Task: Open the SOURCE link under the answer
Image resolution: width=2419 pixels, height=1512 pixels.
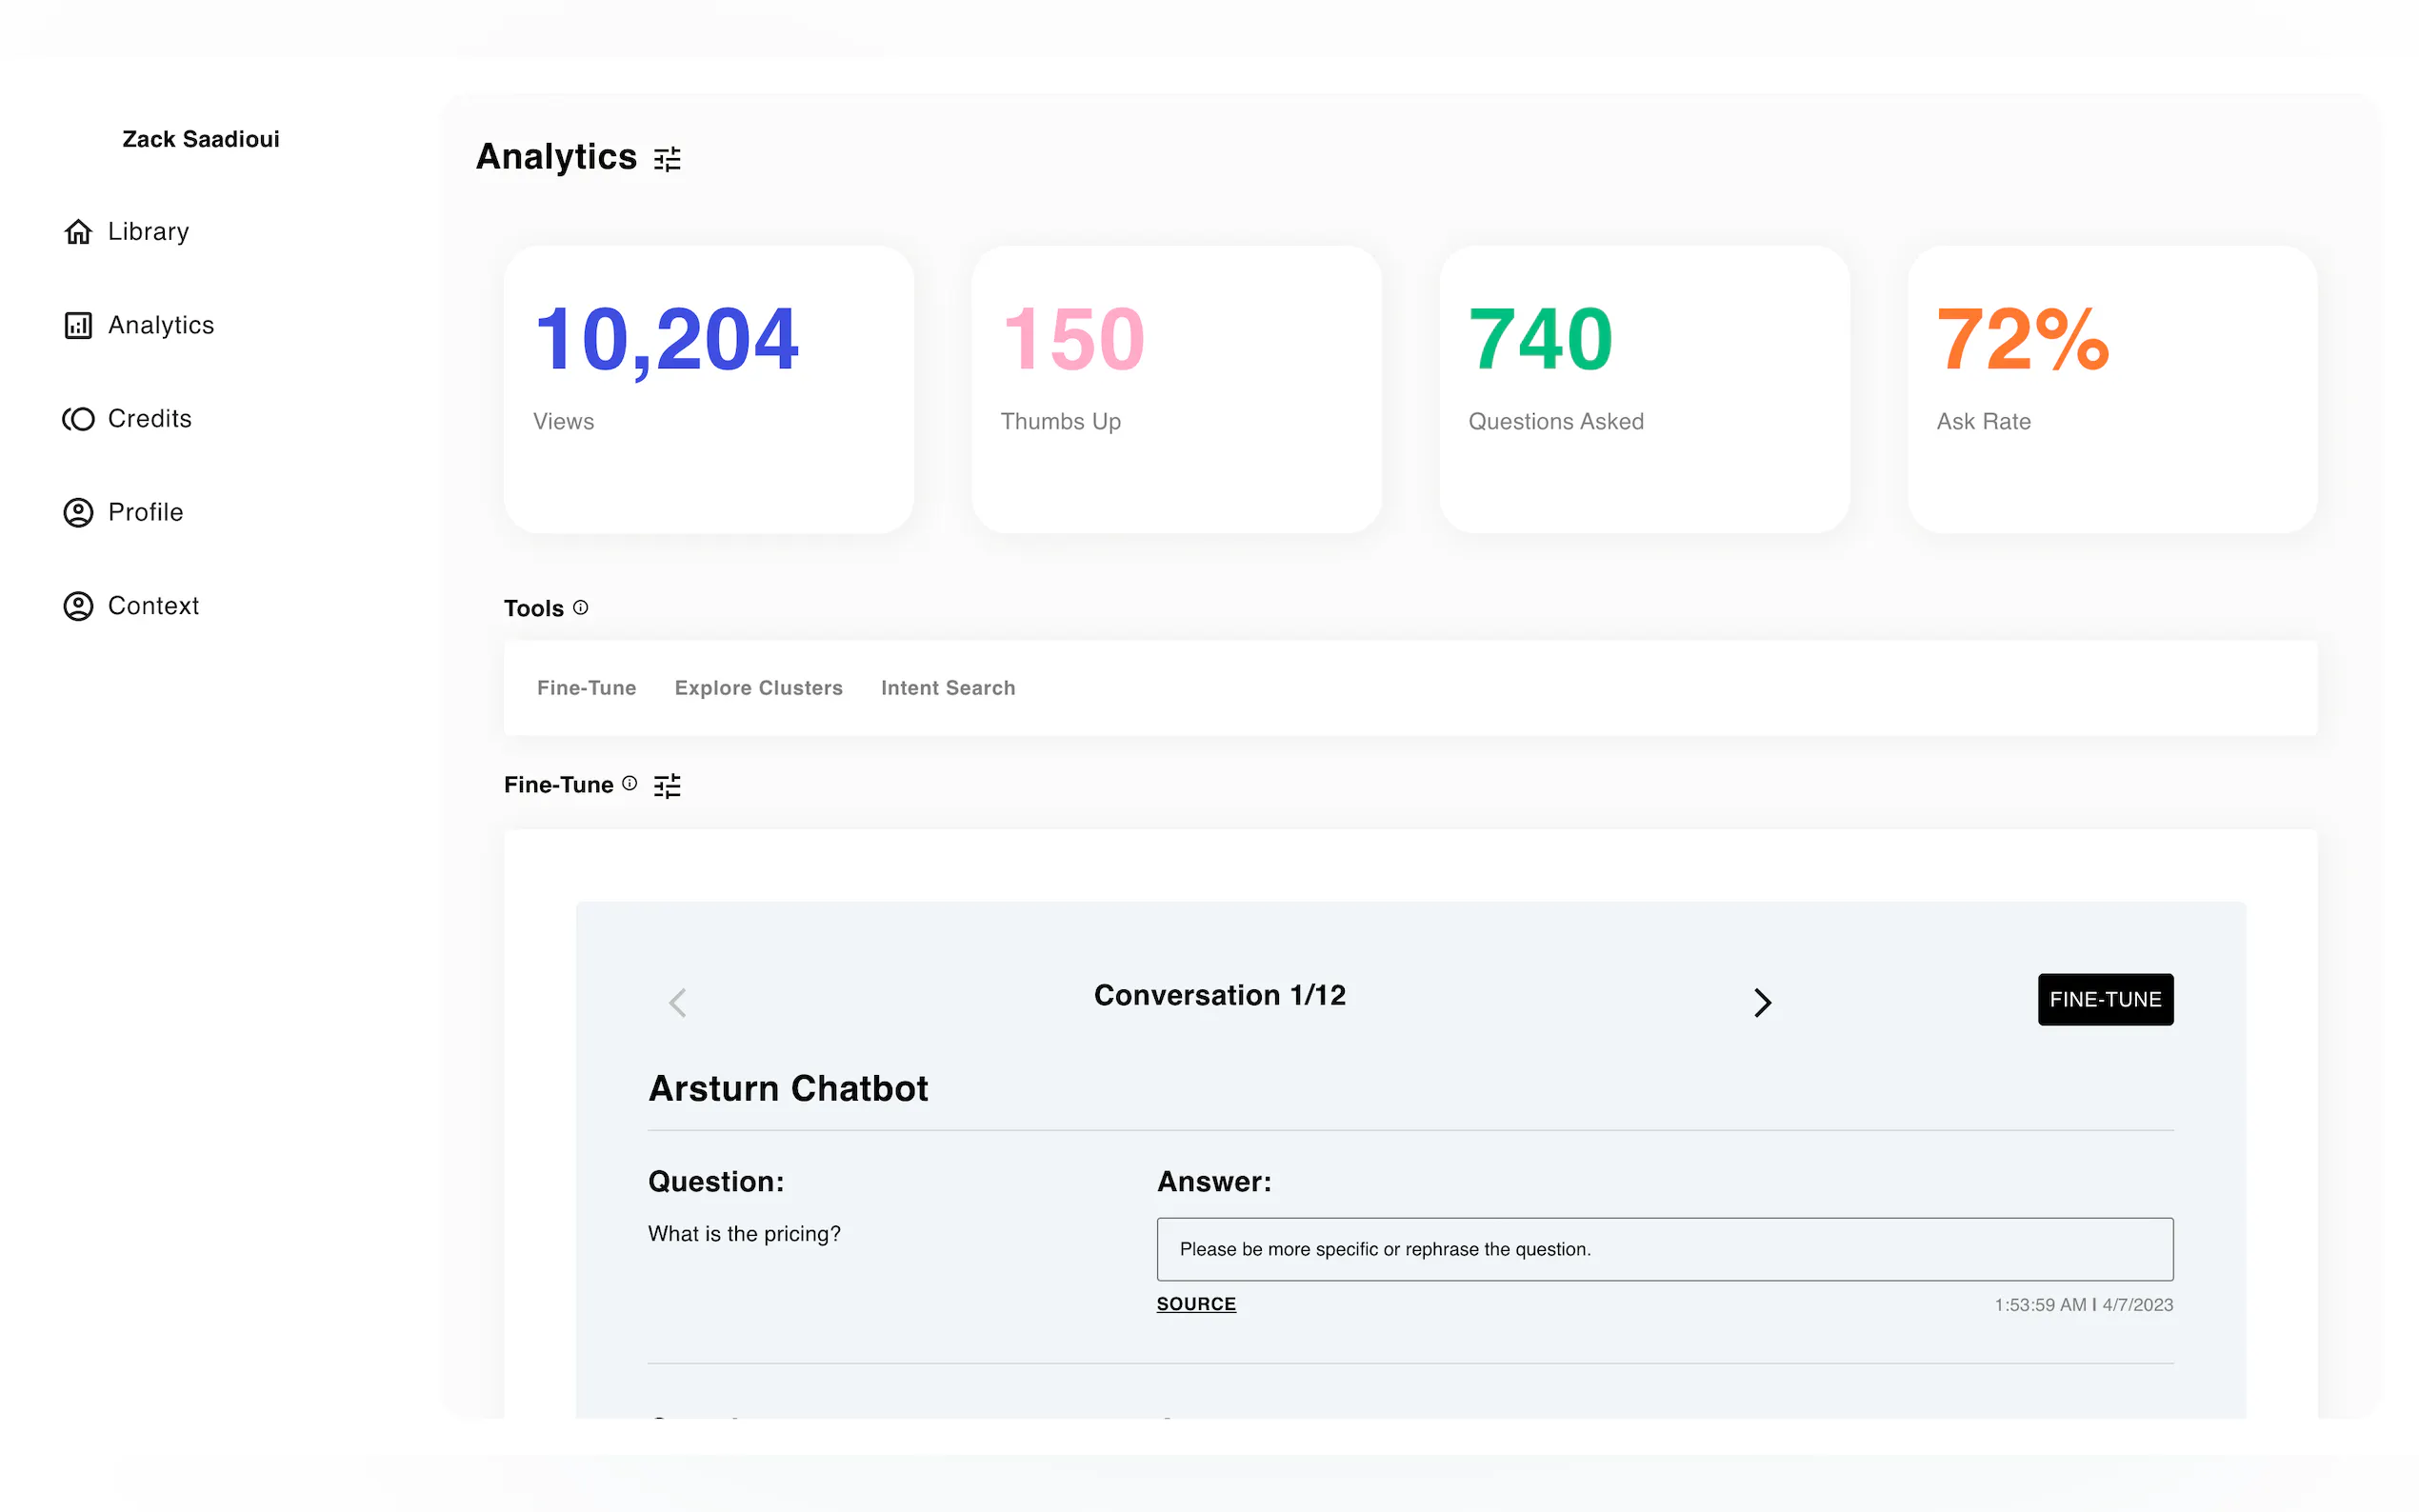Action: click(1196, 1304)
